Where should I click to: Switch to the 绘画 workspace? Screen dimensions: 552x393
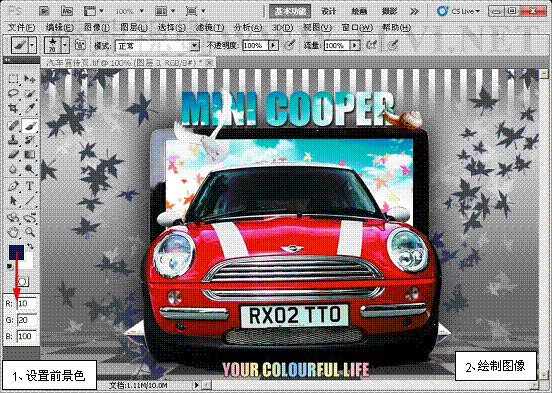point(359,11)
